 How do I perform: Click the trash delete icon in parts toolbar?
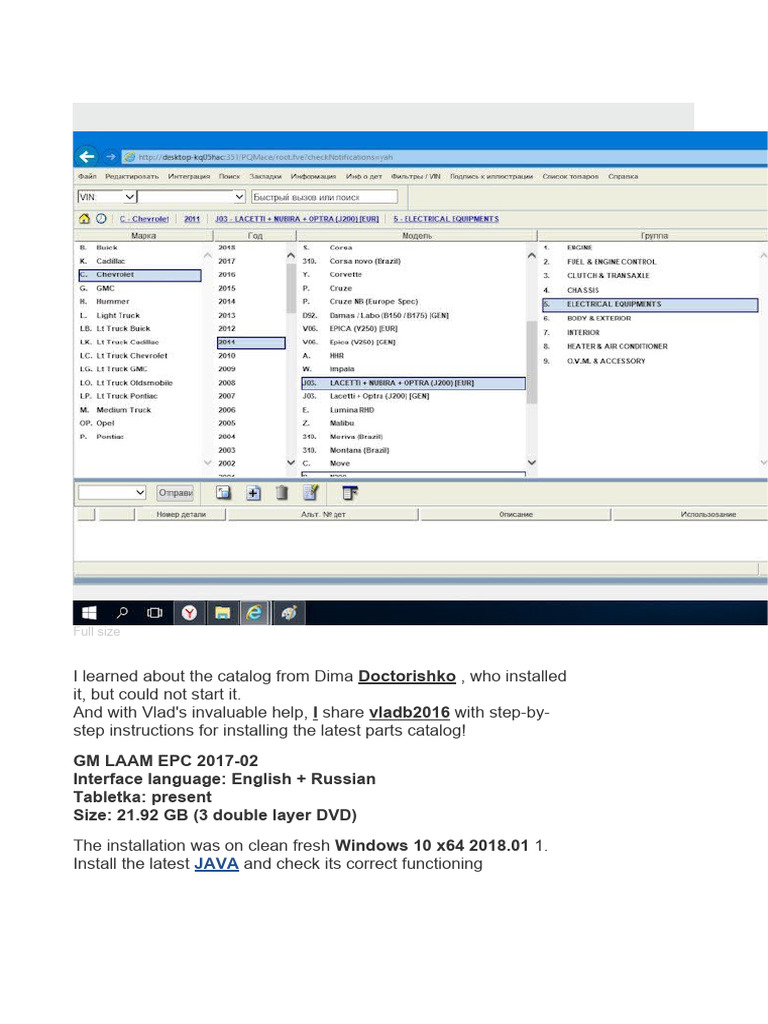pyautogui.click(x=282, y=493)
